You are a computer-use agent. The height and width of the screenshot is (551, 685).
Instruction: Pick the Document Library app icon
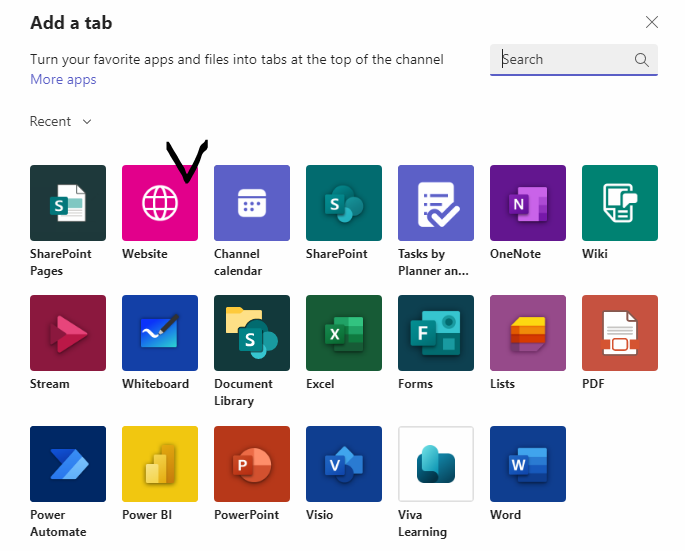coord(252,333)
